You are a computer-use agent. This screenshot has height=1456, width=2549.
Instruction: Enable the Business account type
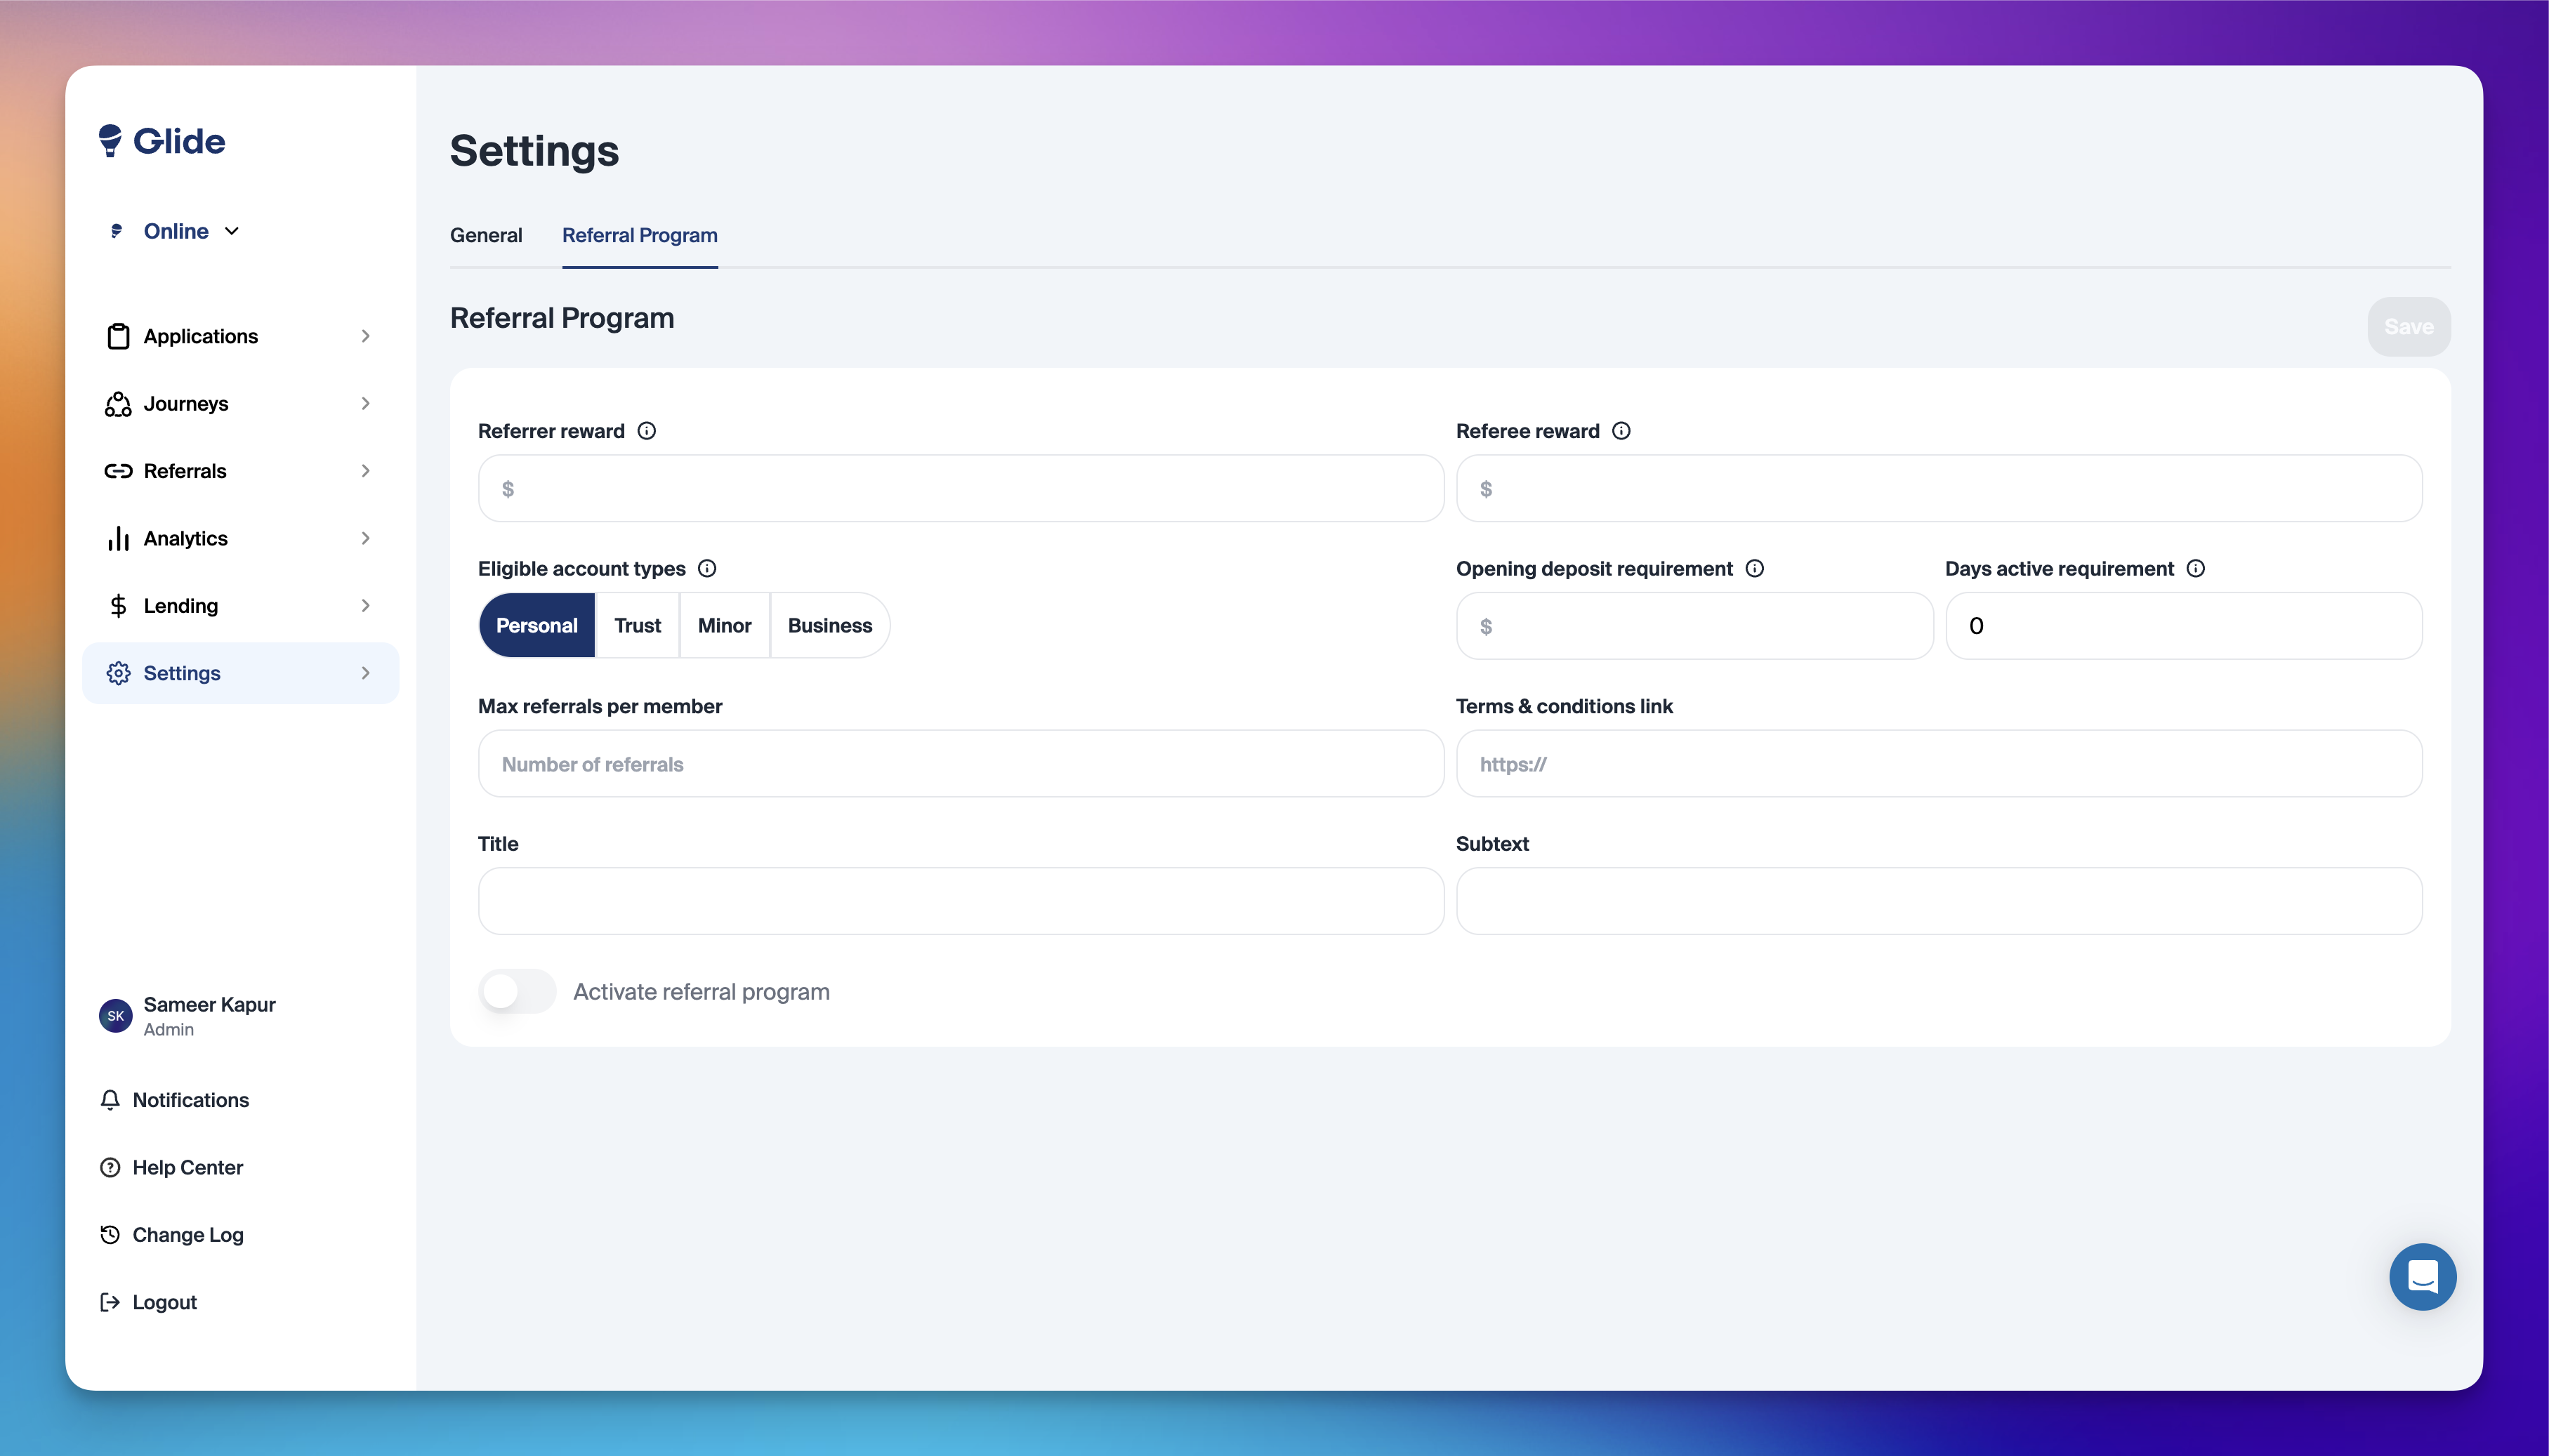[829, 626]
